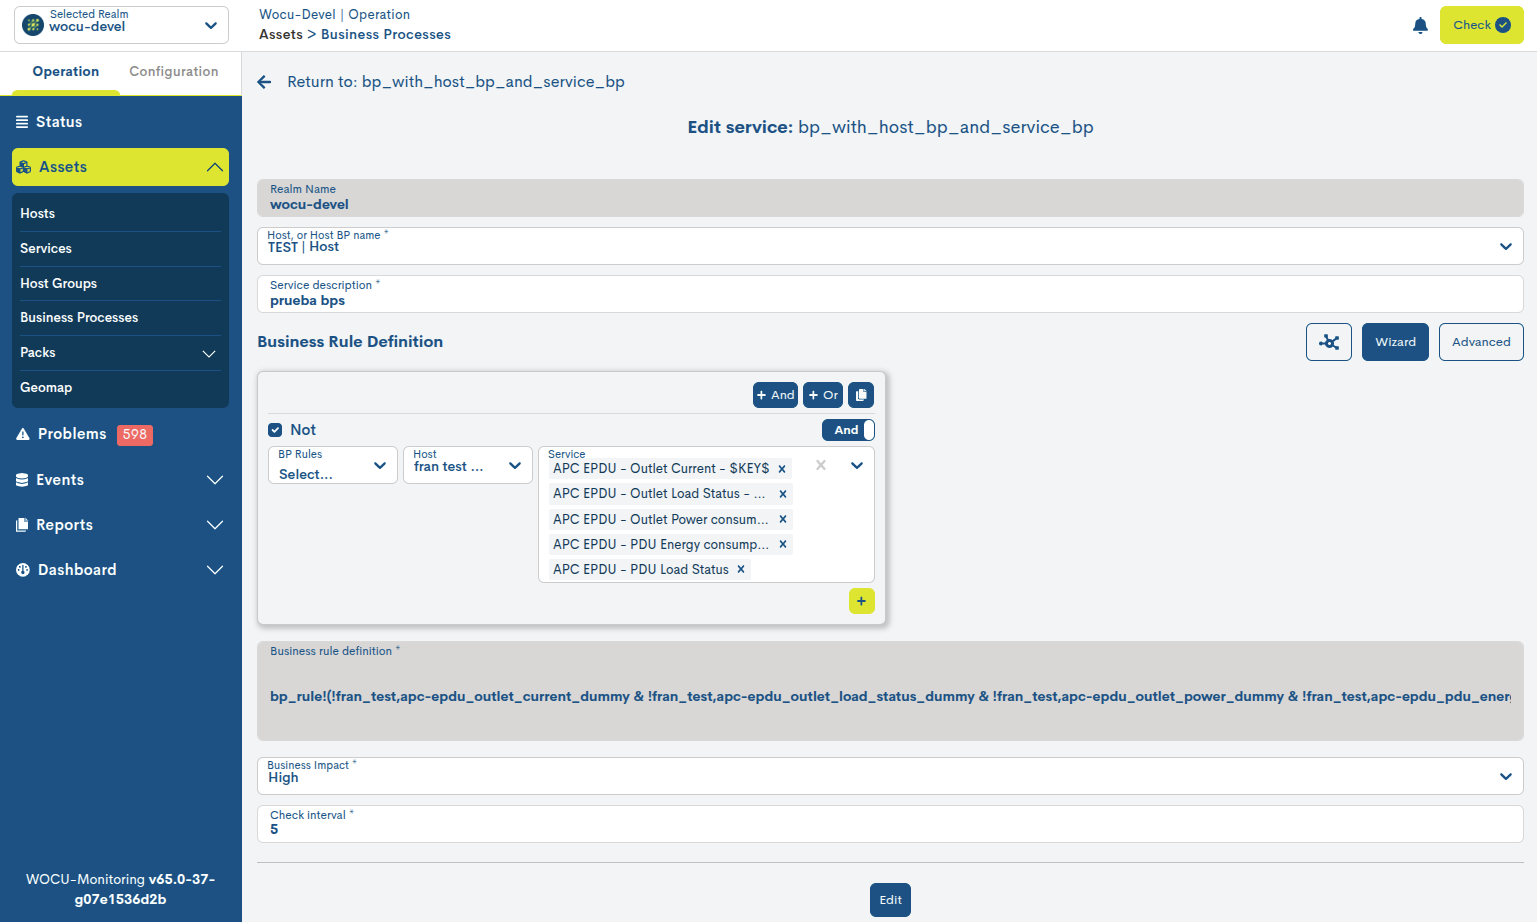Viewport: 1537px width, 922px height.
Task: Open the Host or Host BP name dropdown
Action: [1504, 246]
